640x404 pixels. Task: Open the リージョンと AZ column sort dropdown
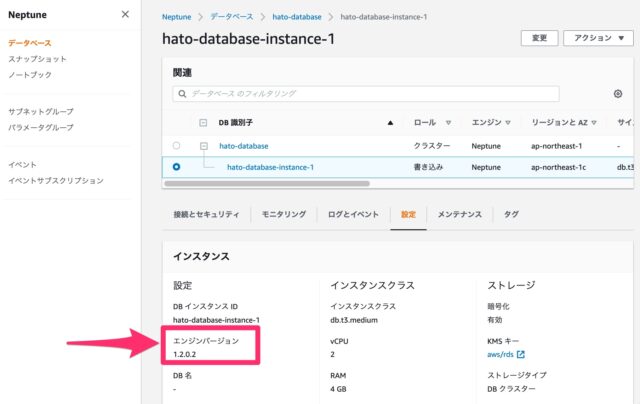click(594, 122)
